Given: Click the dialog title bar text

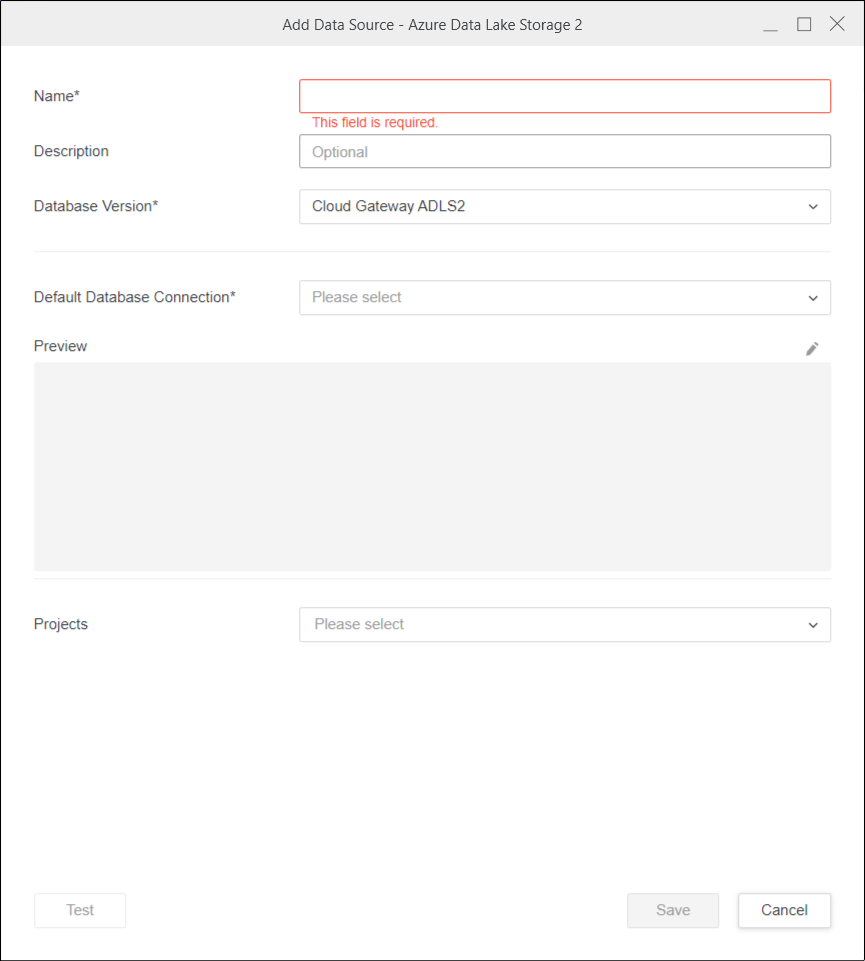Looking at the screenshot, I should (x=432, y=25).
